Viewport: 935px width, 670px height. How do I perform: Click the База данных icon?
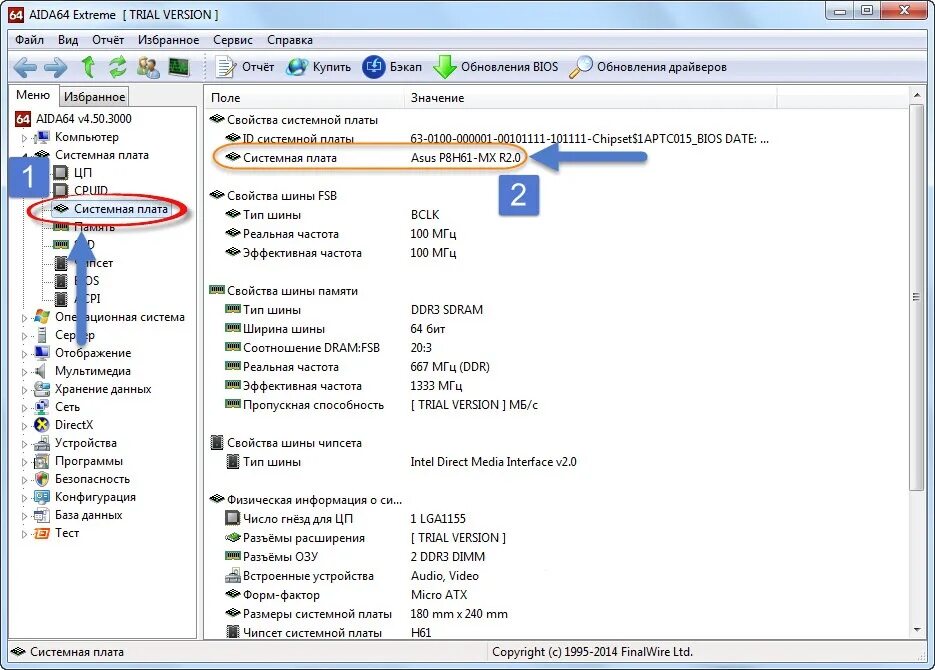click(x=42, y=515)
